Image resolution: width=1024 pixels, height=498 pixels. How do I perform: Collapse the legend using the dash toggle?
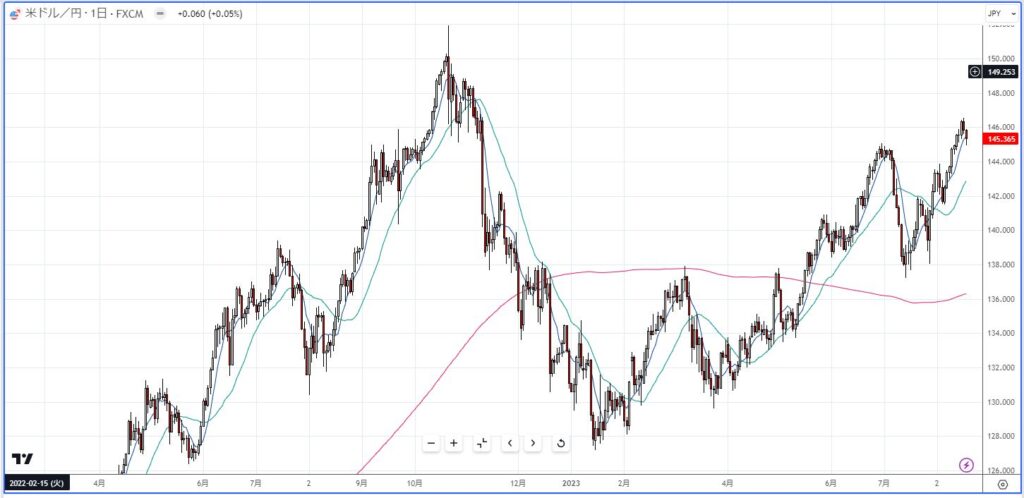click(x=160, y=14)
